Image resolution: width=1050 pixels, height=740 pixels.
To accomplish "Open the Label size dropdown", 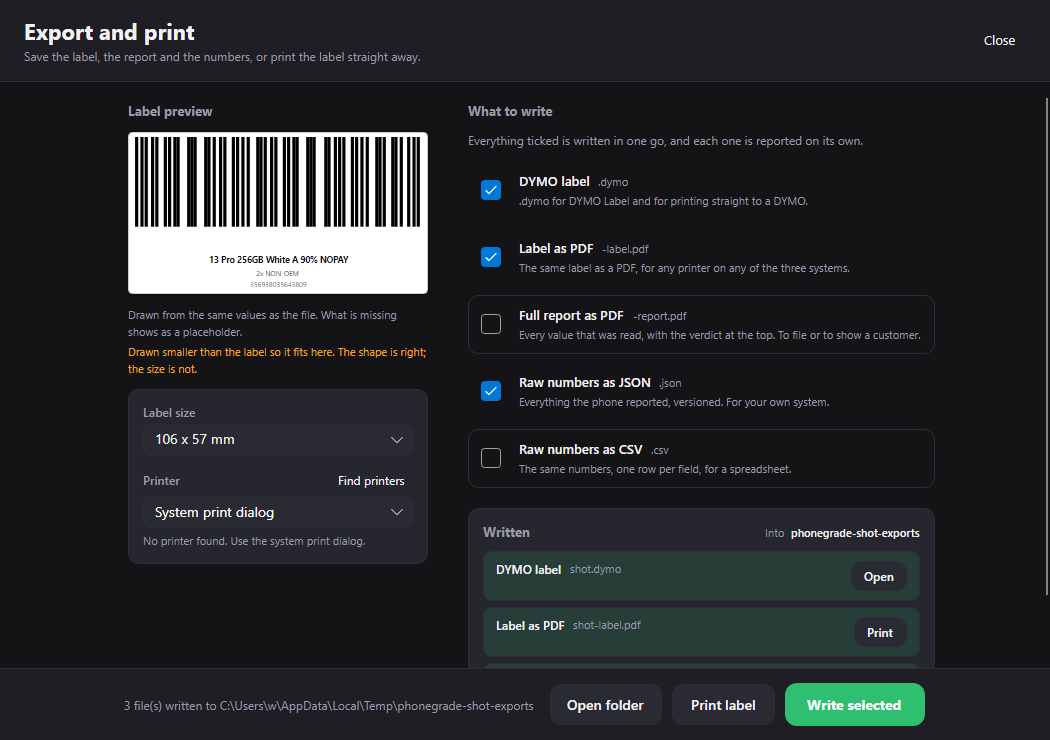I will (278, 440).
